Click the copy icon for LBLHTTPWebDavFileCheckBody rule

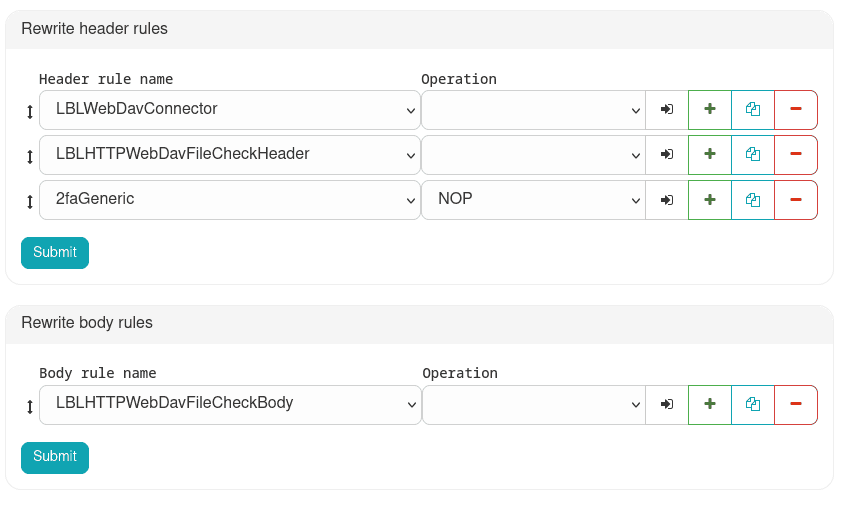coord(753,405)
